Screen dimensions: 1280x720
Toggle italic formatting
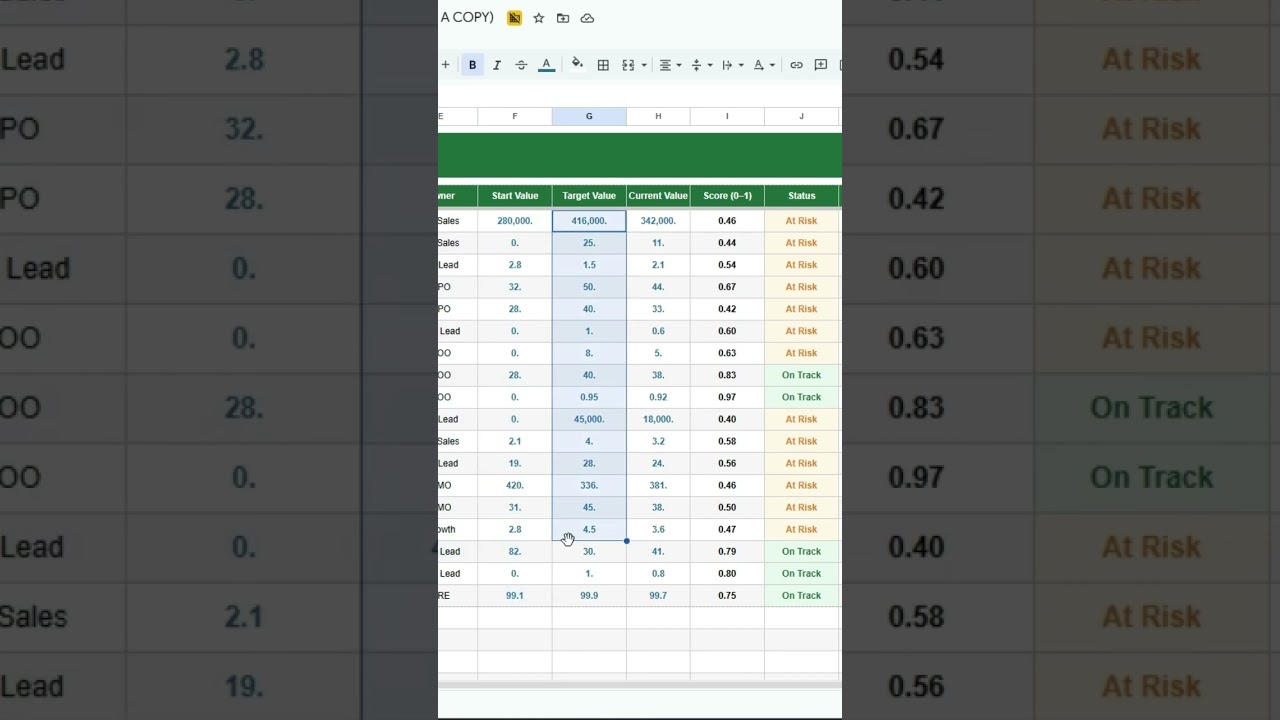[x=497, y=65]
